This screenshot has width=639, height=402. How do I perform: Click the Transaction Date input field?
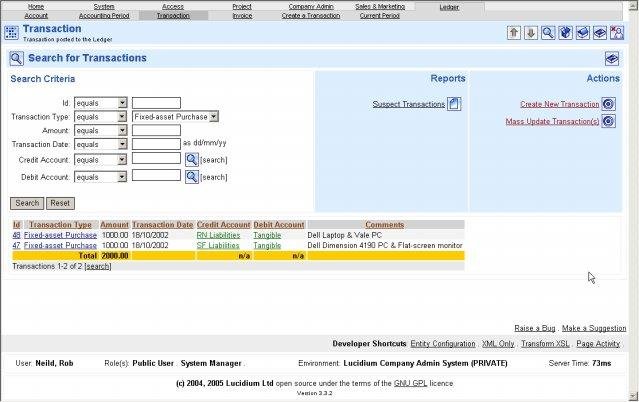(x=156, y=144)
